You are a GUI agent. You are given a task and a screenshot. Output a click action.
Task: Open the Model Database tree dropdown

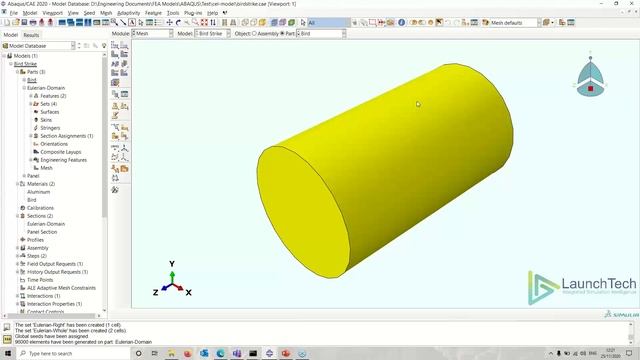[39, 46]
